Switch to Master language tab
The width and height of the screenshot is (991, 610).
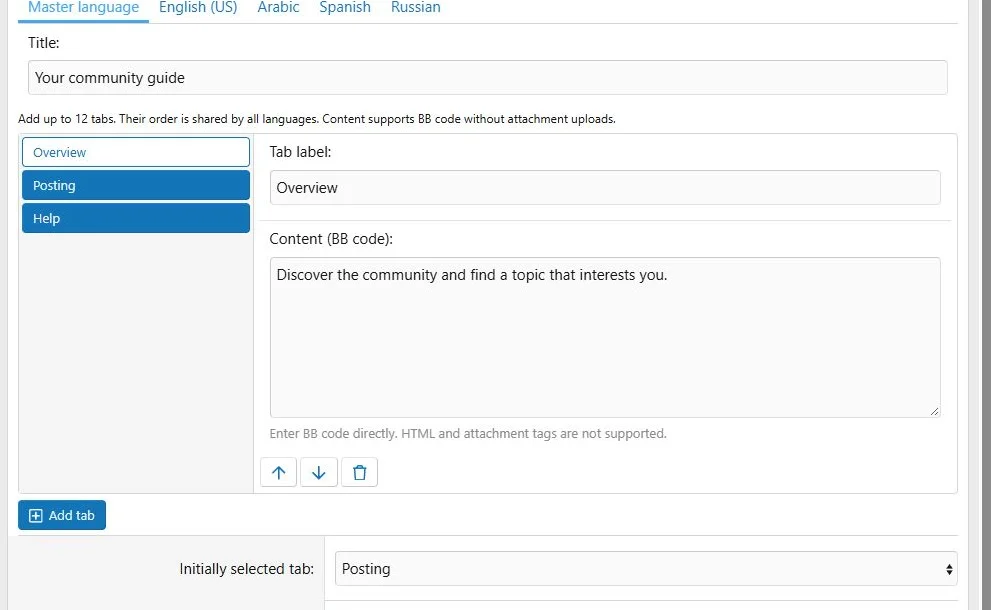tap(83, 8)
